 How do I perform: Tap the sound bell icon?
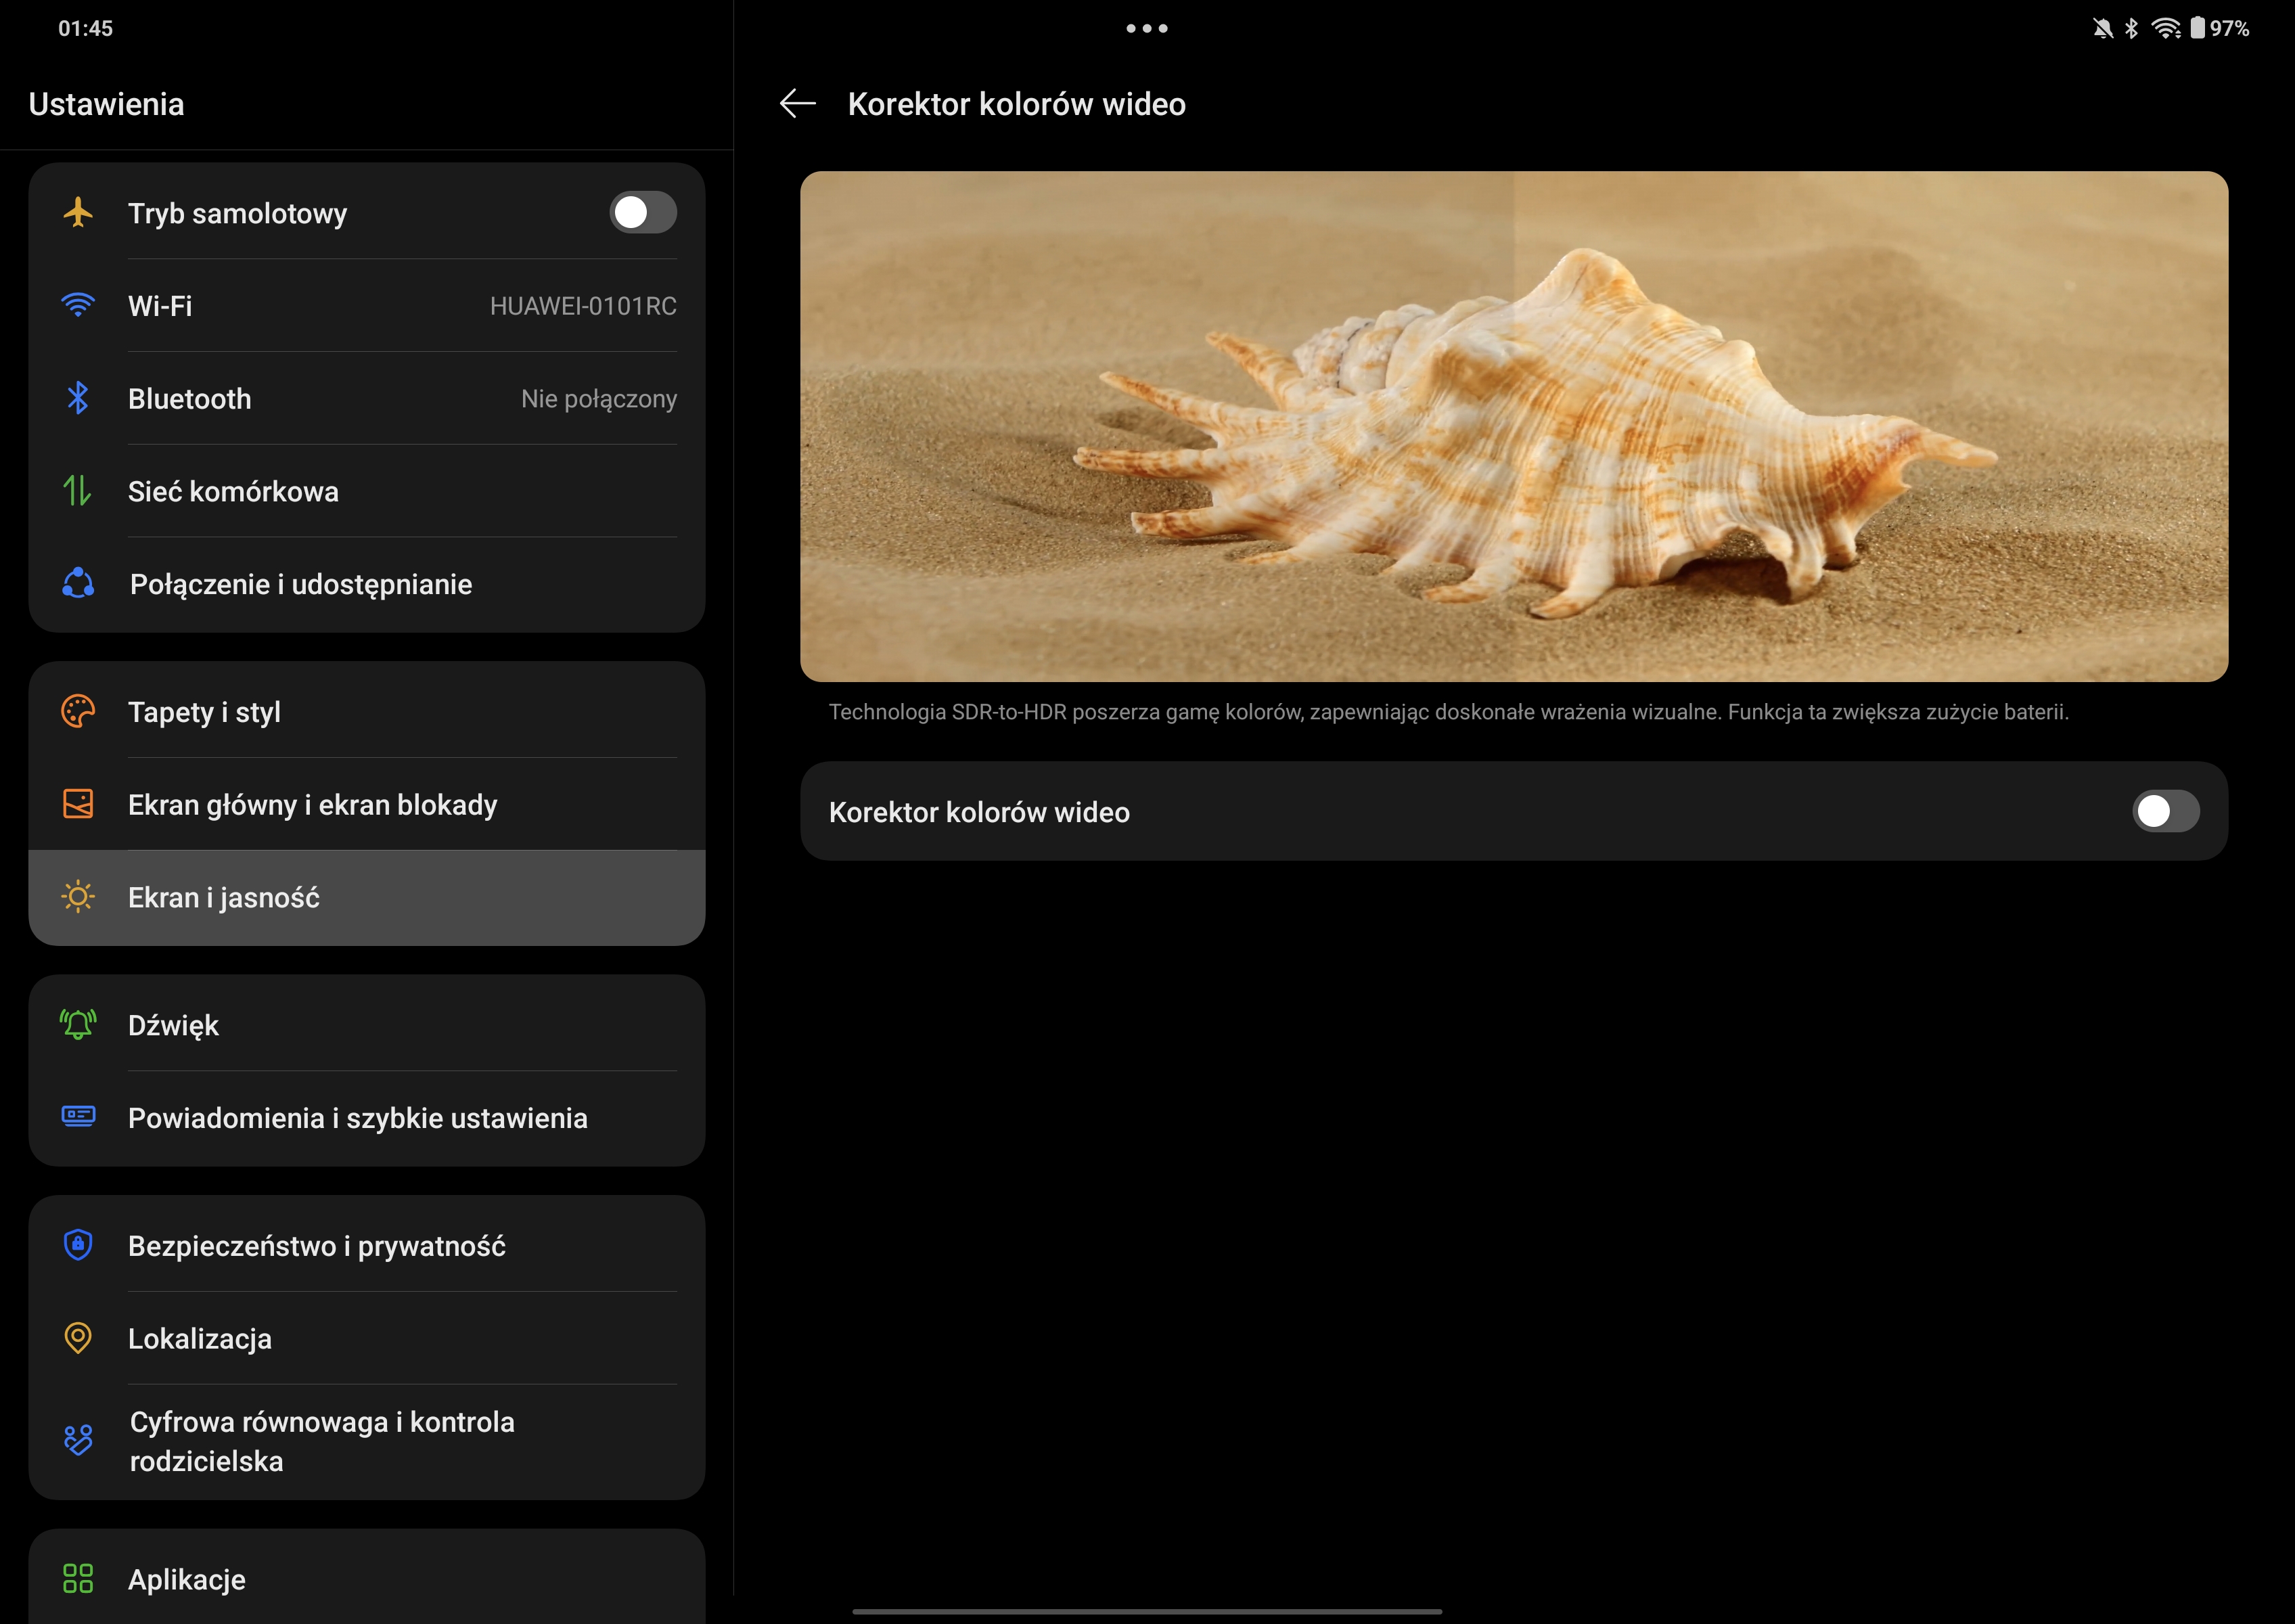pos(78,1024)
